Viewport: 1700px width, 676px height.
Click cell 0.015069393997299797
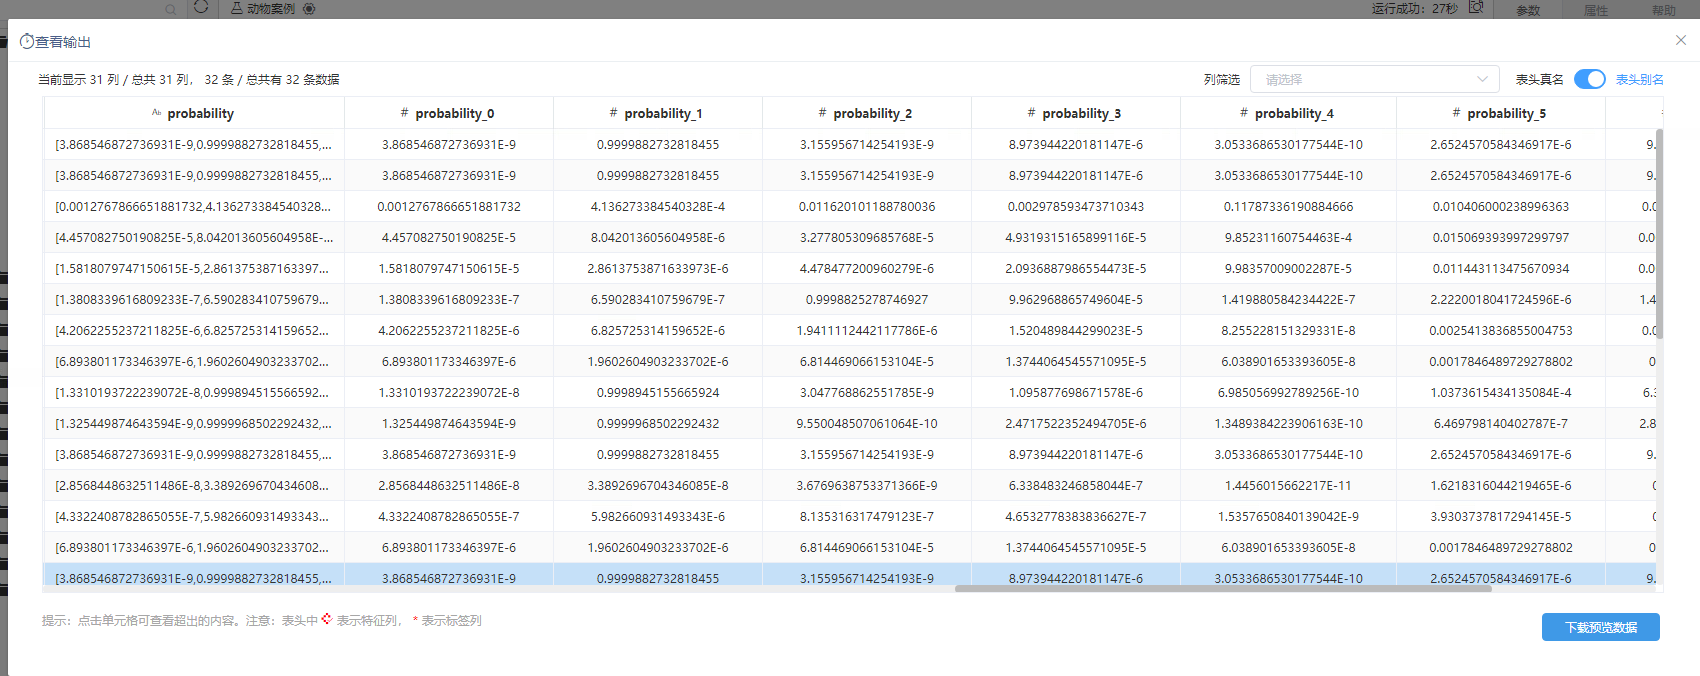(x=1500, y=237)
